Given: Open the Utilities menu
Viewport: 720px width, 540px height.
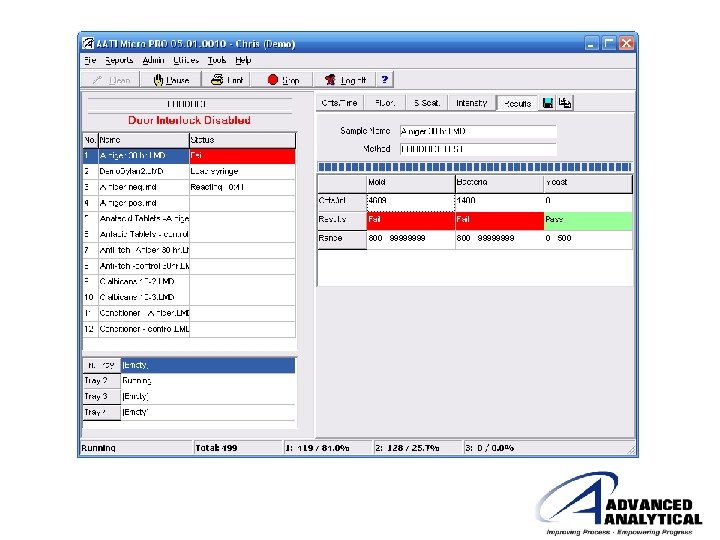Looking at the screenshot, I should [186, 60].
